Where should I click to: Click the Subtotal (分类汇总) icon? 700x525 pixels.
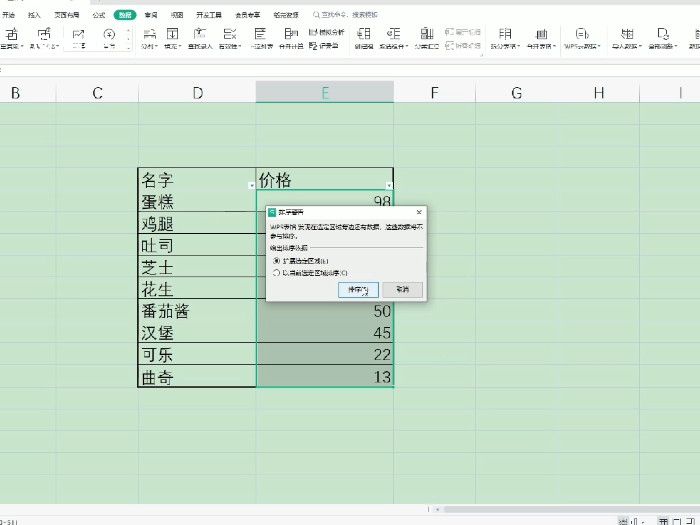click(427, 34)
